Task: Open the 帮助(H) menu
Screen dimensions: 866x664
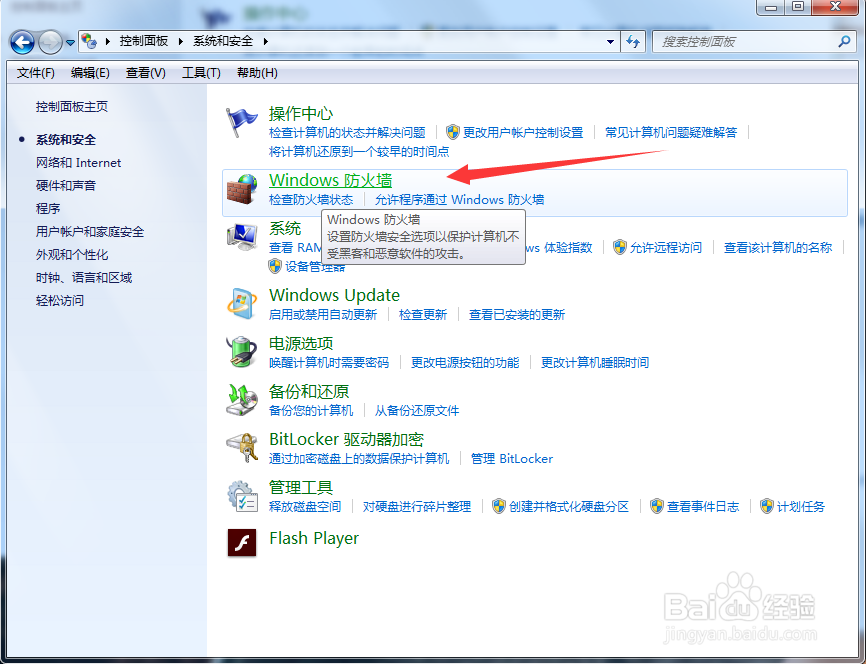Action: pyautogui.click(x=257, y=73)
